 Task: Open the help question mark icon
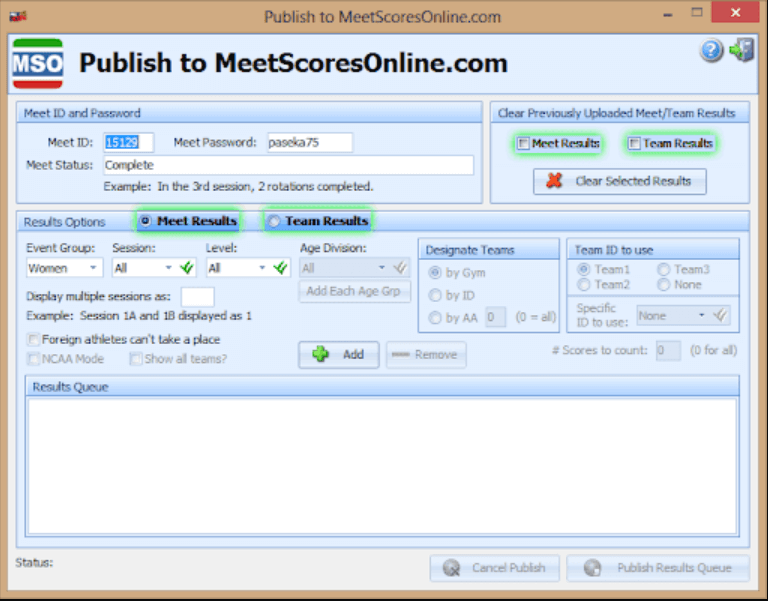point(711,50)
